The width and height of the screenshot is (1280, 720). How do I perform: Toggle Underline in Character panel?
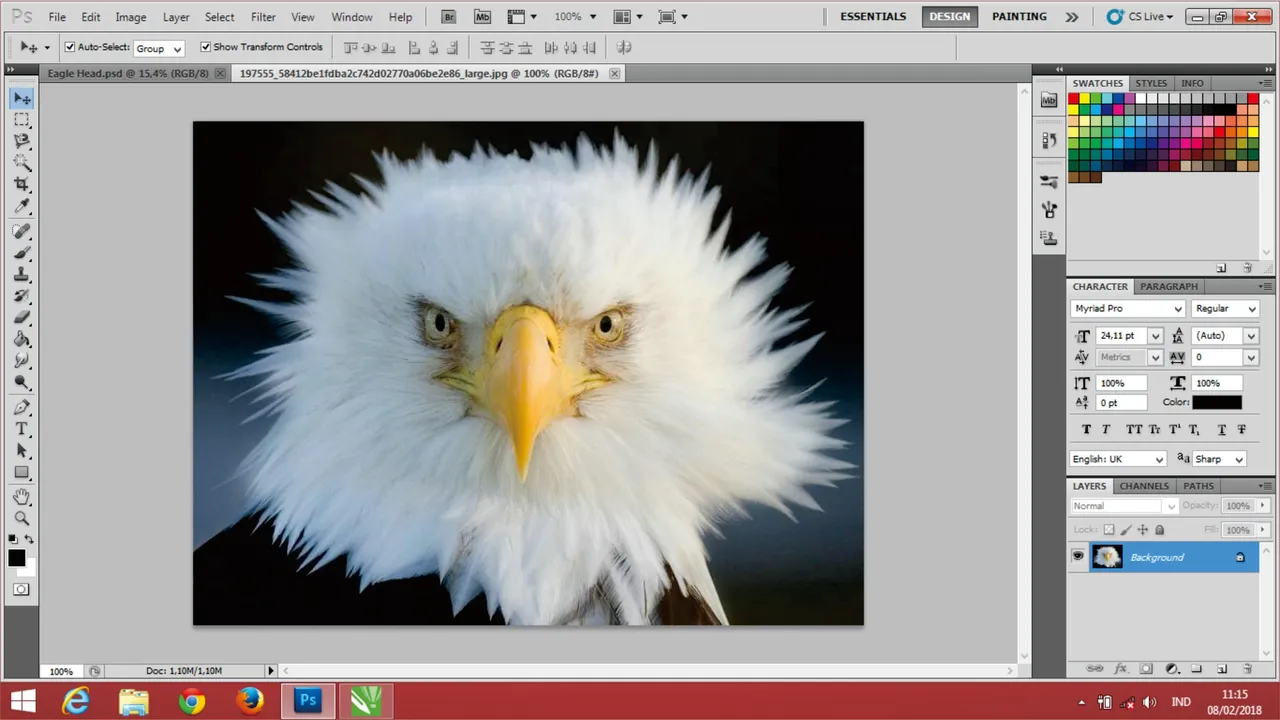point(1221,430)
